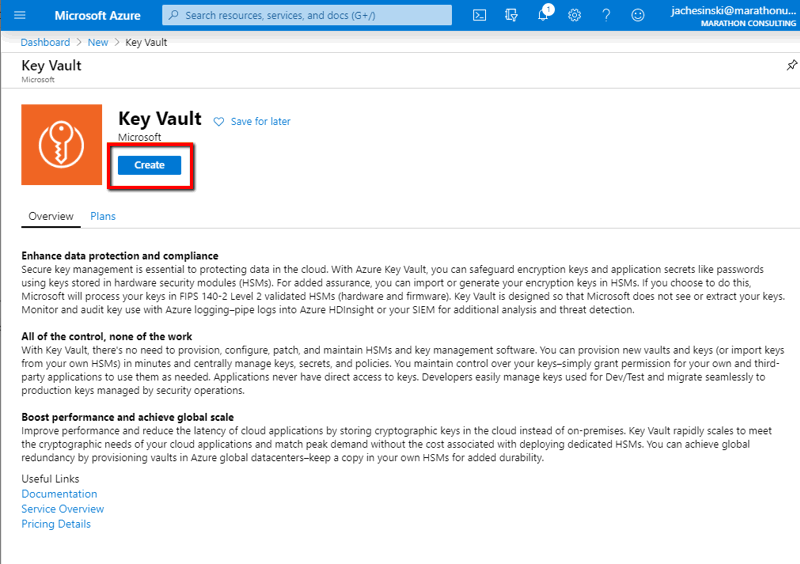
Task: Click the search resources input box
Action: pyautogui.click(x=310, y=15)
